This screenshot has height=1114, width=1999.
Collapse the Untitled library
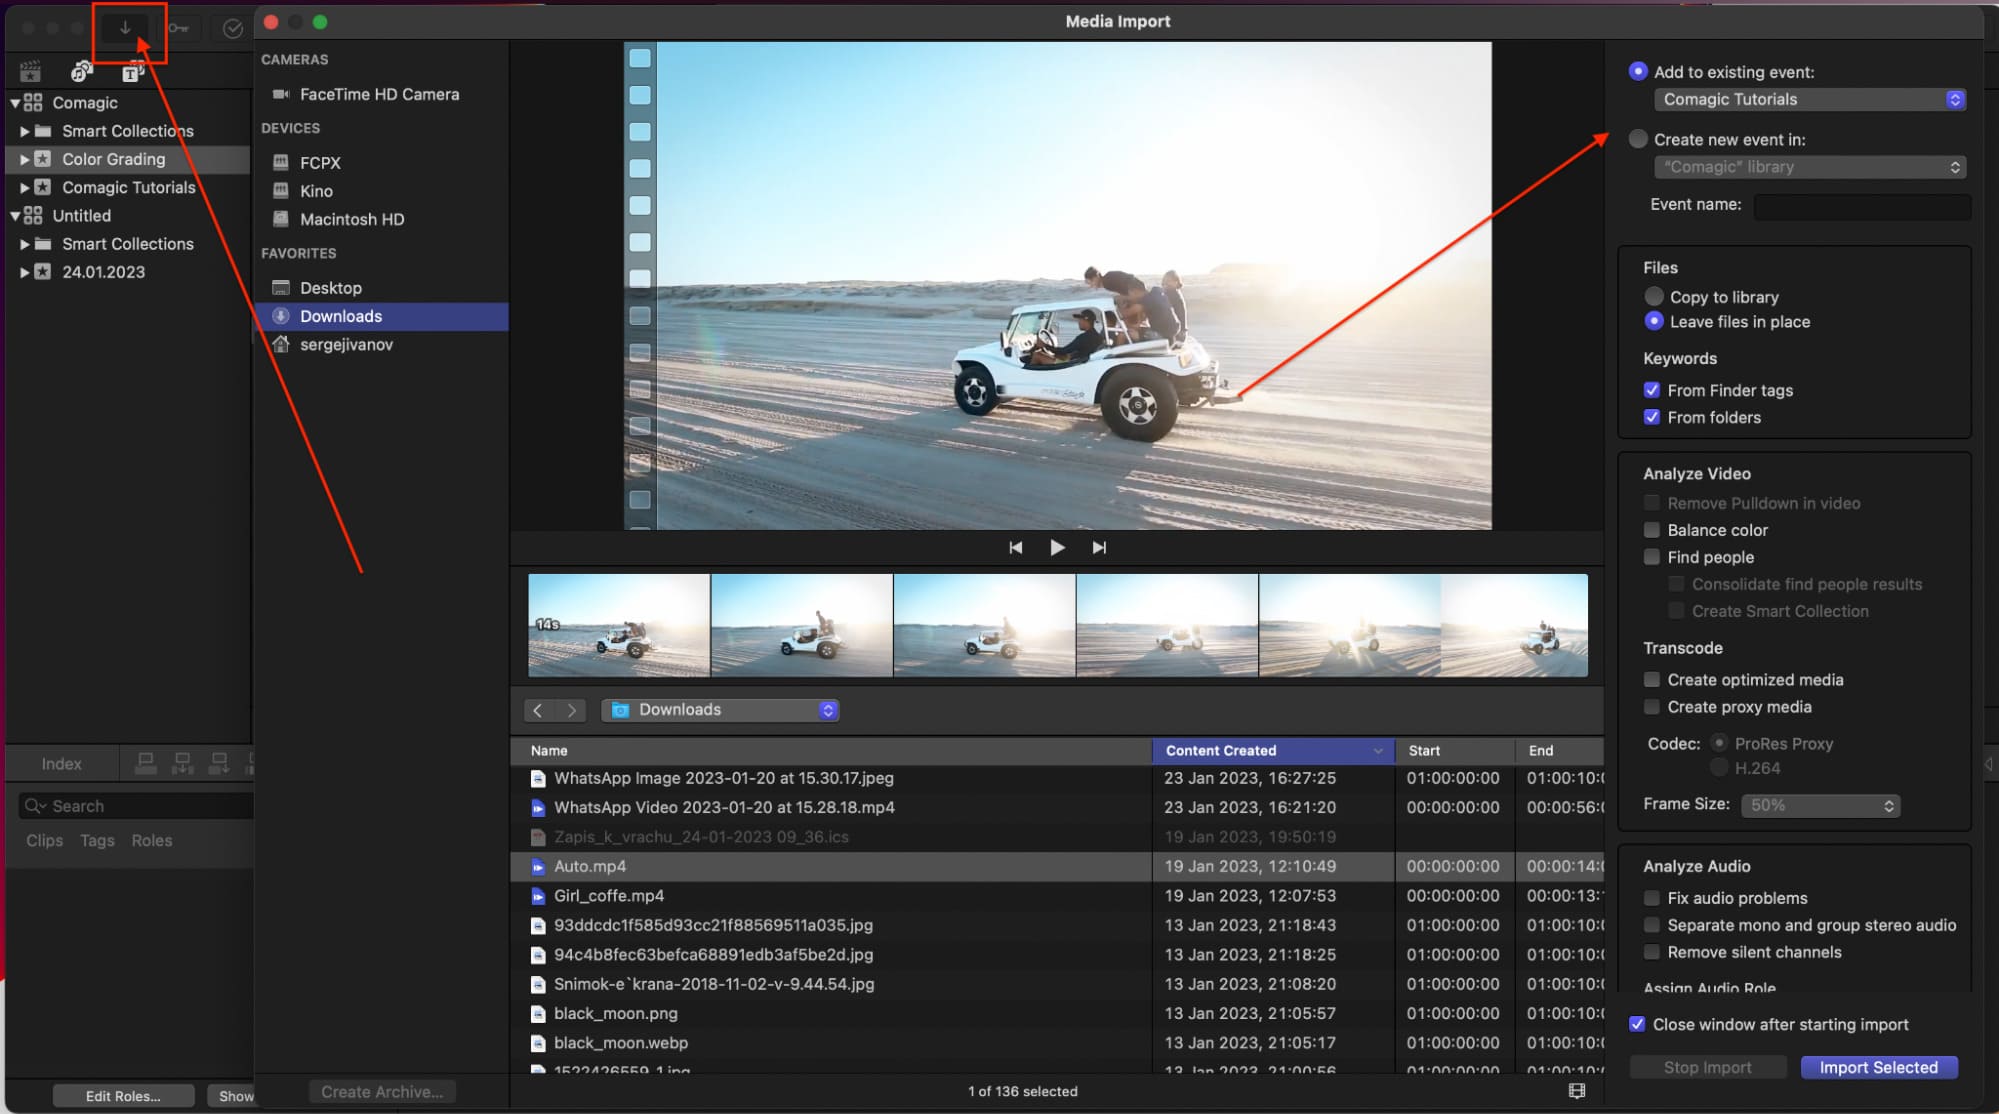15,216
